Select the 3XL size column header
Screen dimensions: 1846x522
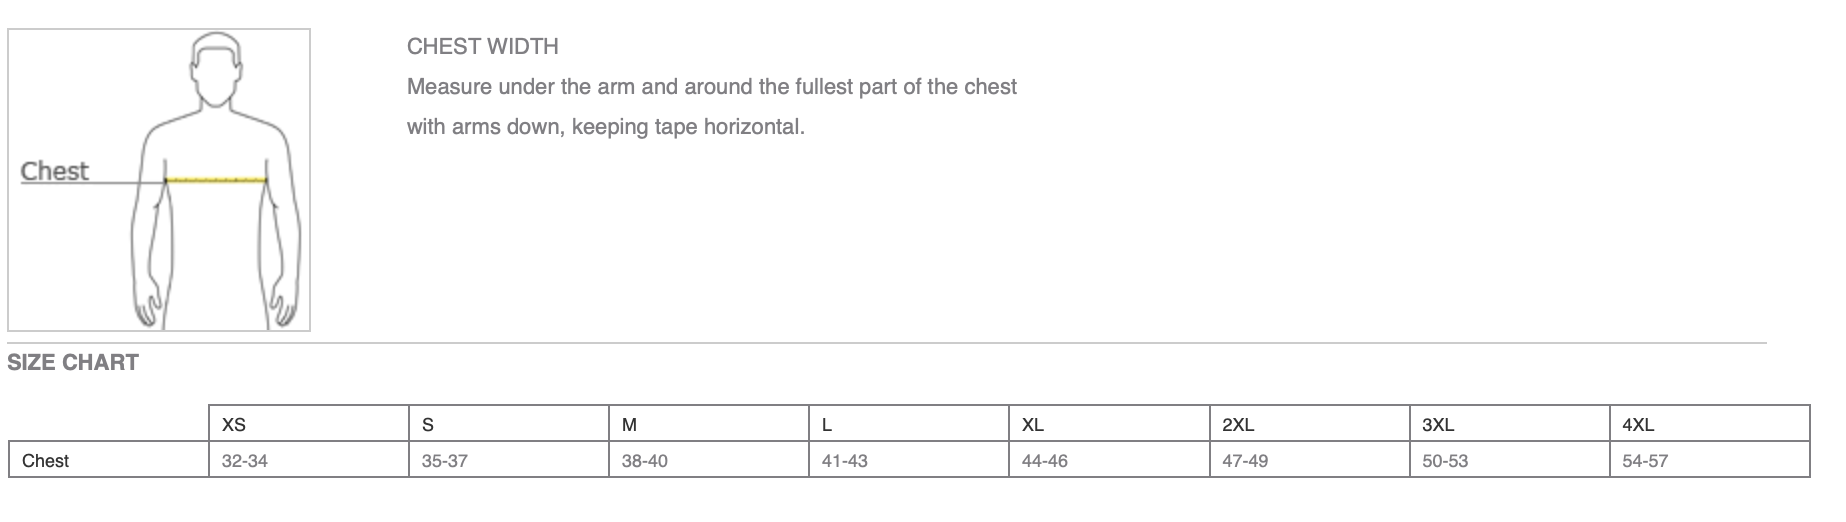pyautogui.click(x=1509, y=424)
